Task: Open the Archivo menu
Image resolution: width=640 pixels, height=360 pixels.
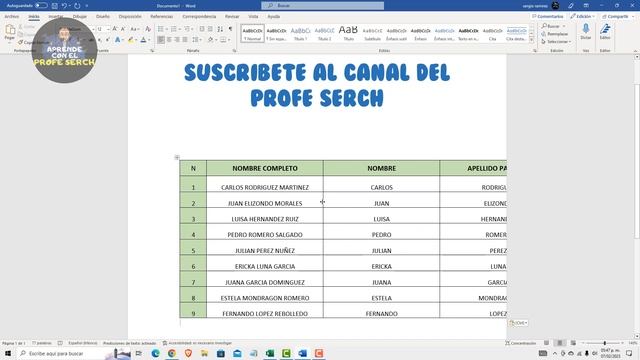Action: pyautogui.click(x=11, y=16)
